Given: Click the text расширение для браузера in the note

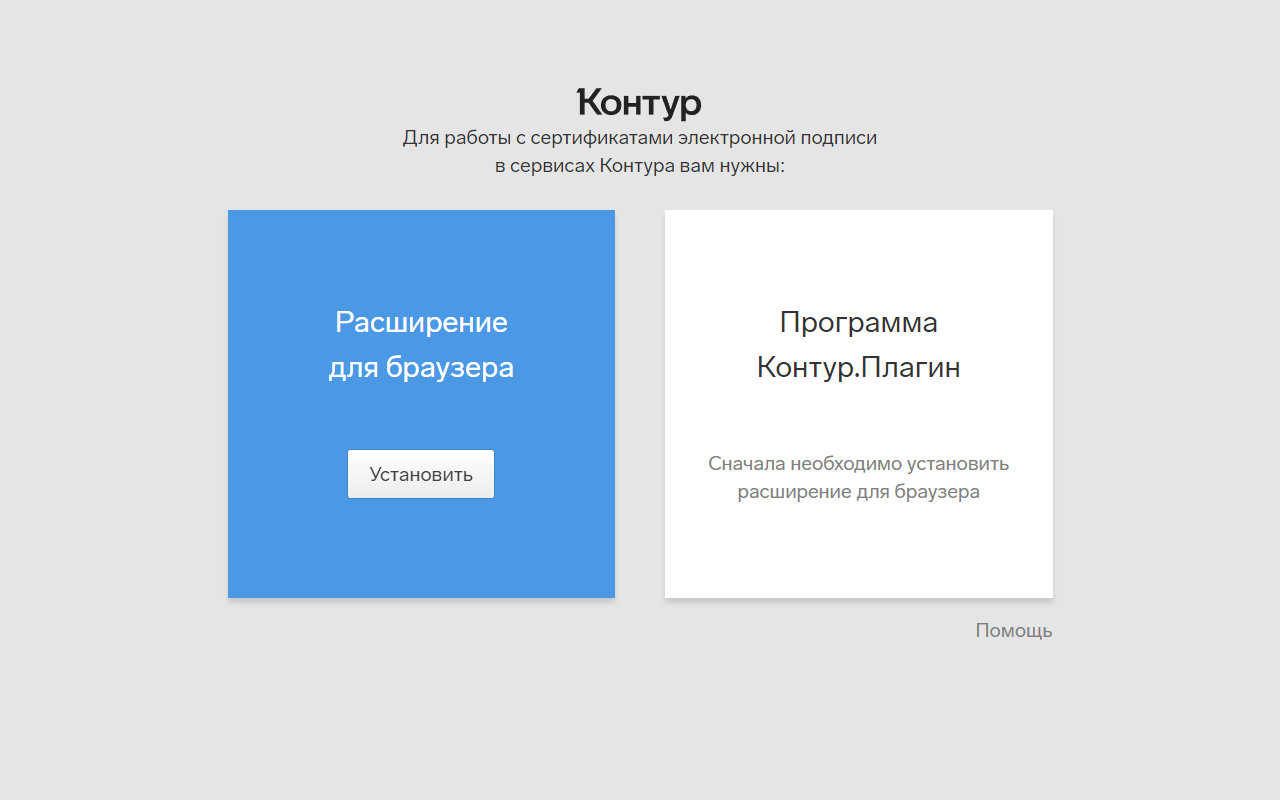Looking at the screenshot, I should pyautogui.click(x=858, y=491).
